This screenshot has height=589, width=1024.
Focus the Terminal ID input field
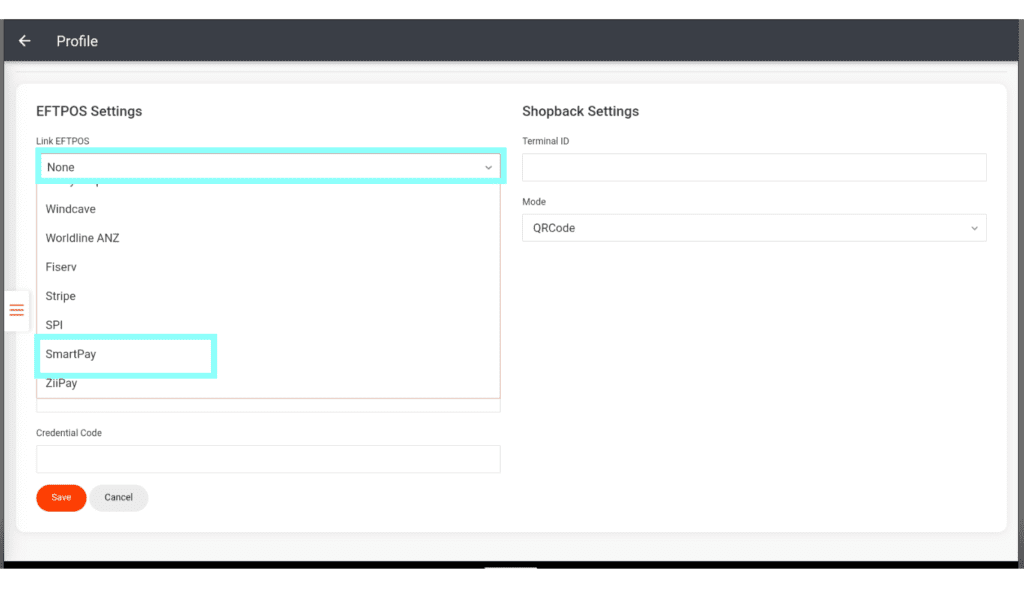point(754,167)
